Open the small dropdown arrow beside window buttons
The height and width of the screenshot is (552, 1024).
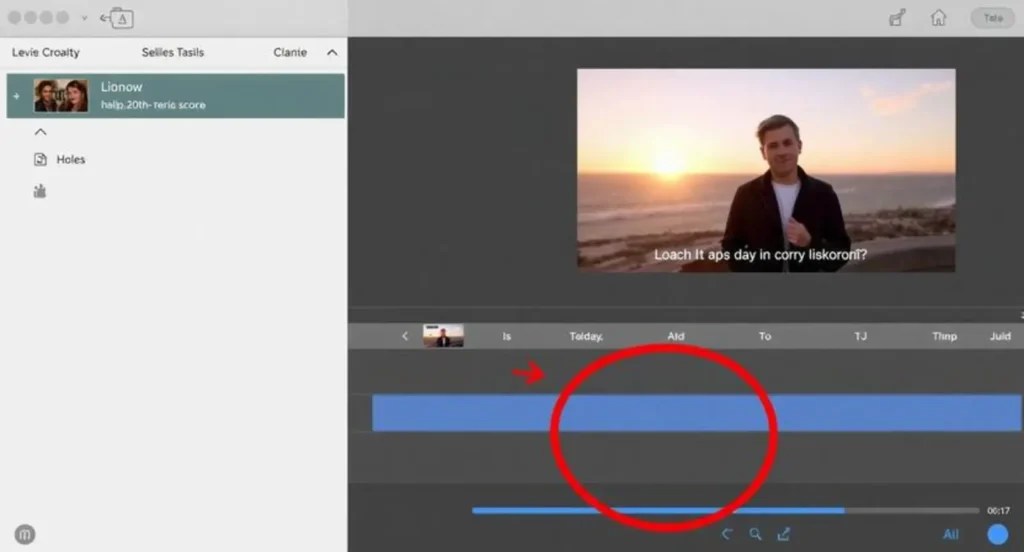(x=84, y=18)
